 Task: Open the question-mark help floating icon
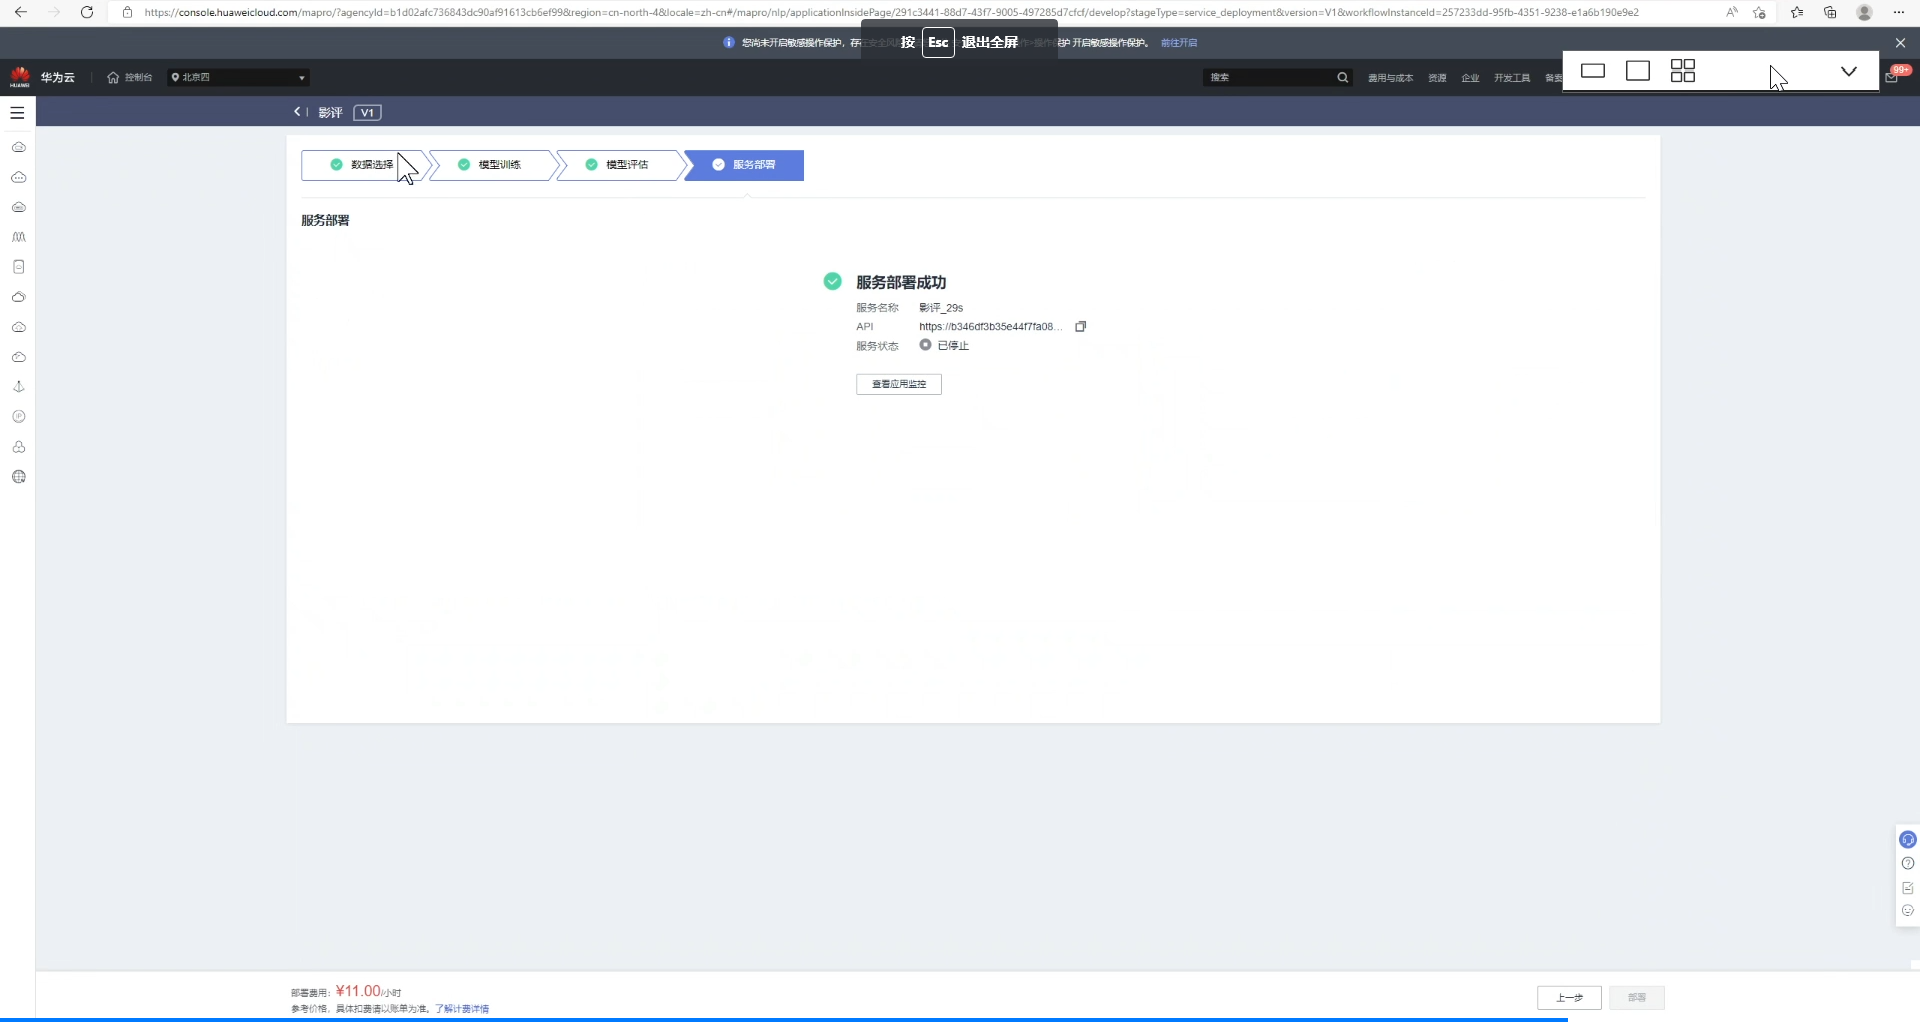[1908, 864]
